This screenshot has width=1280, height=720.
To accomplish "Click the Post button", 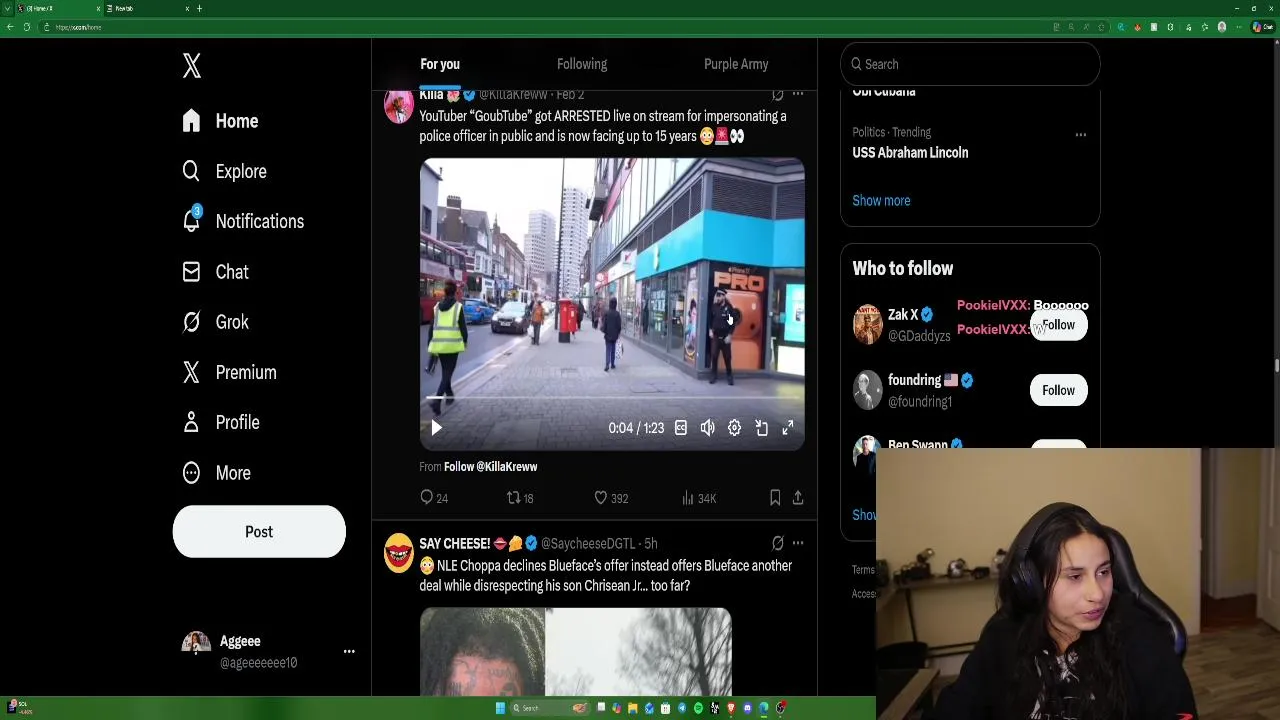I will pyautogui.click(x=259, y=532).
